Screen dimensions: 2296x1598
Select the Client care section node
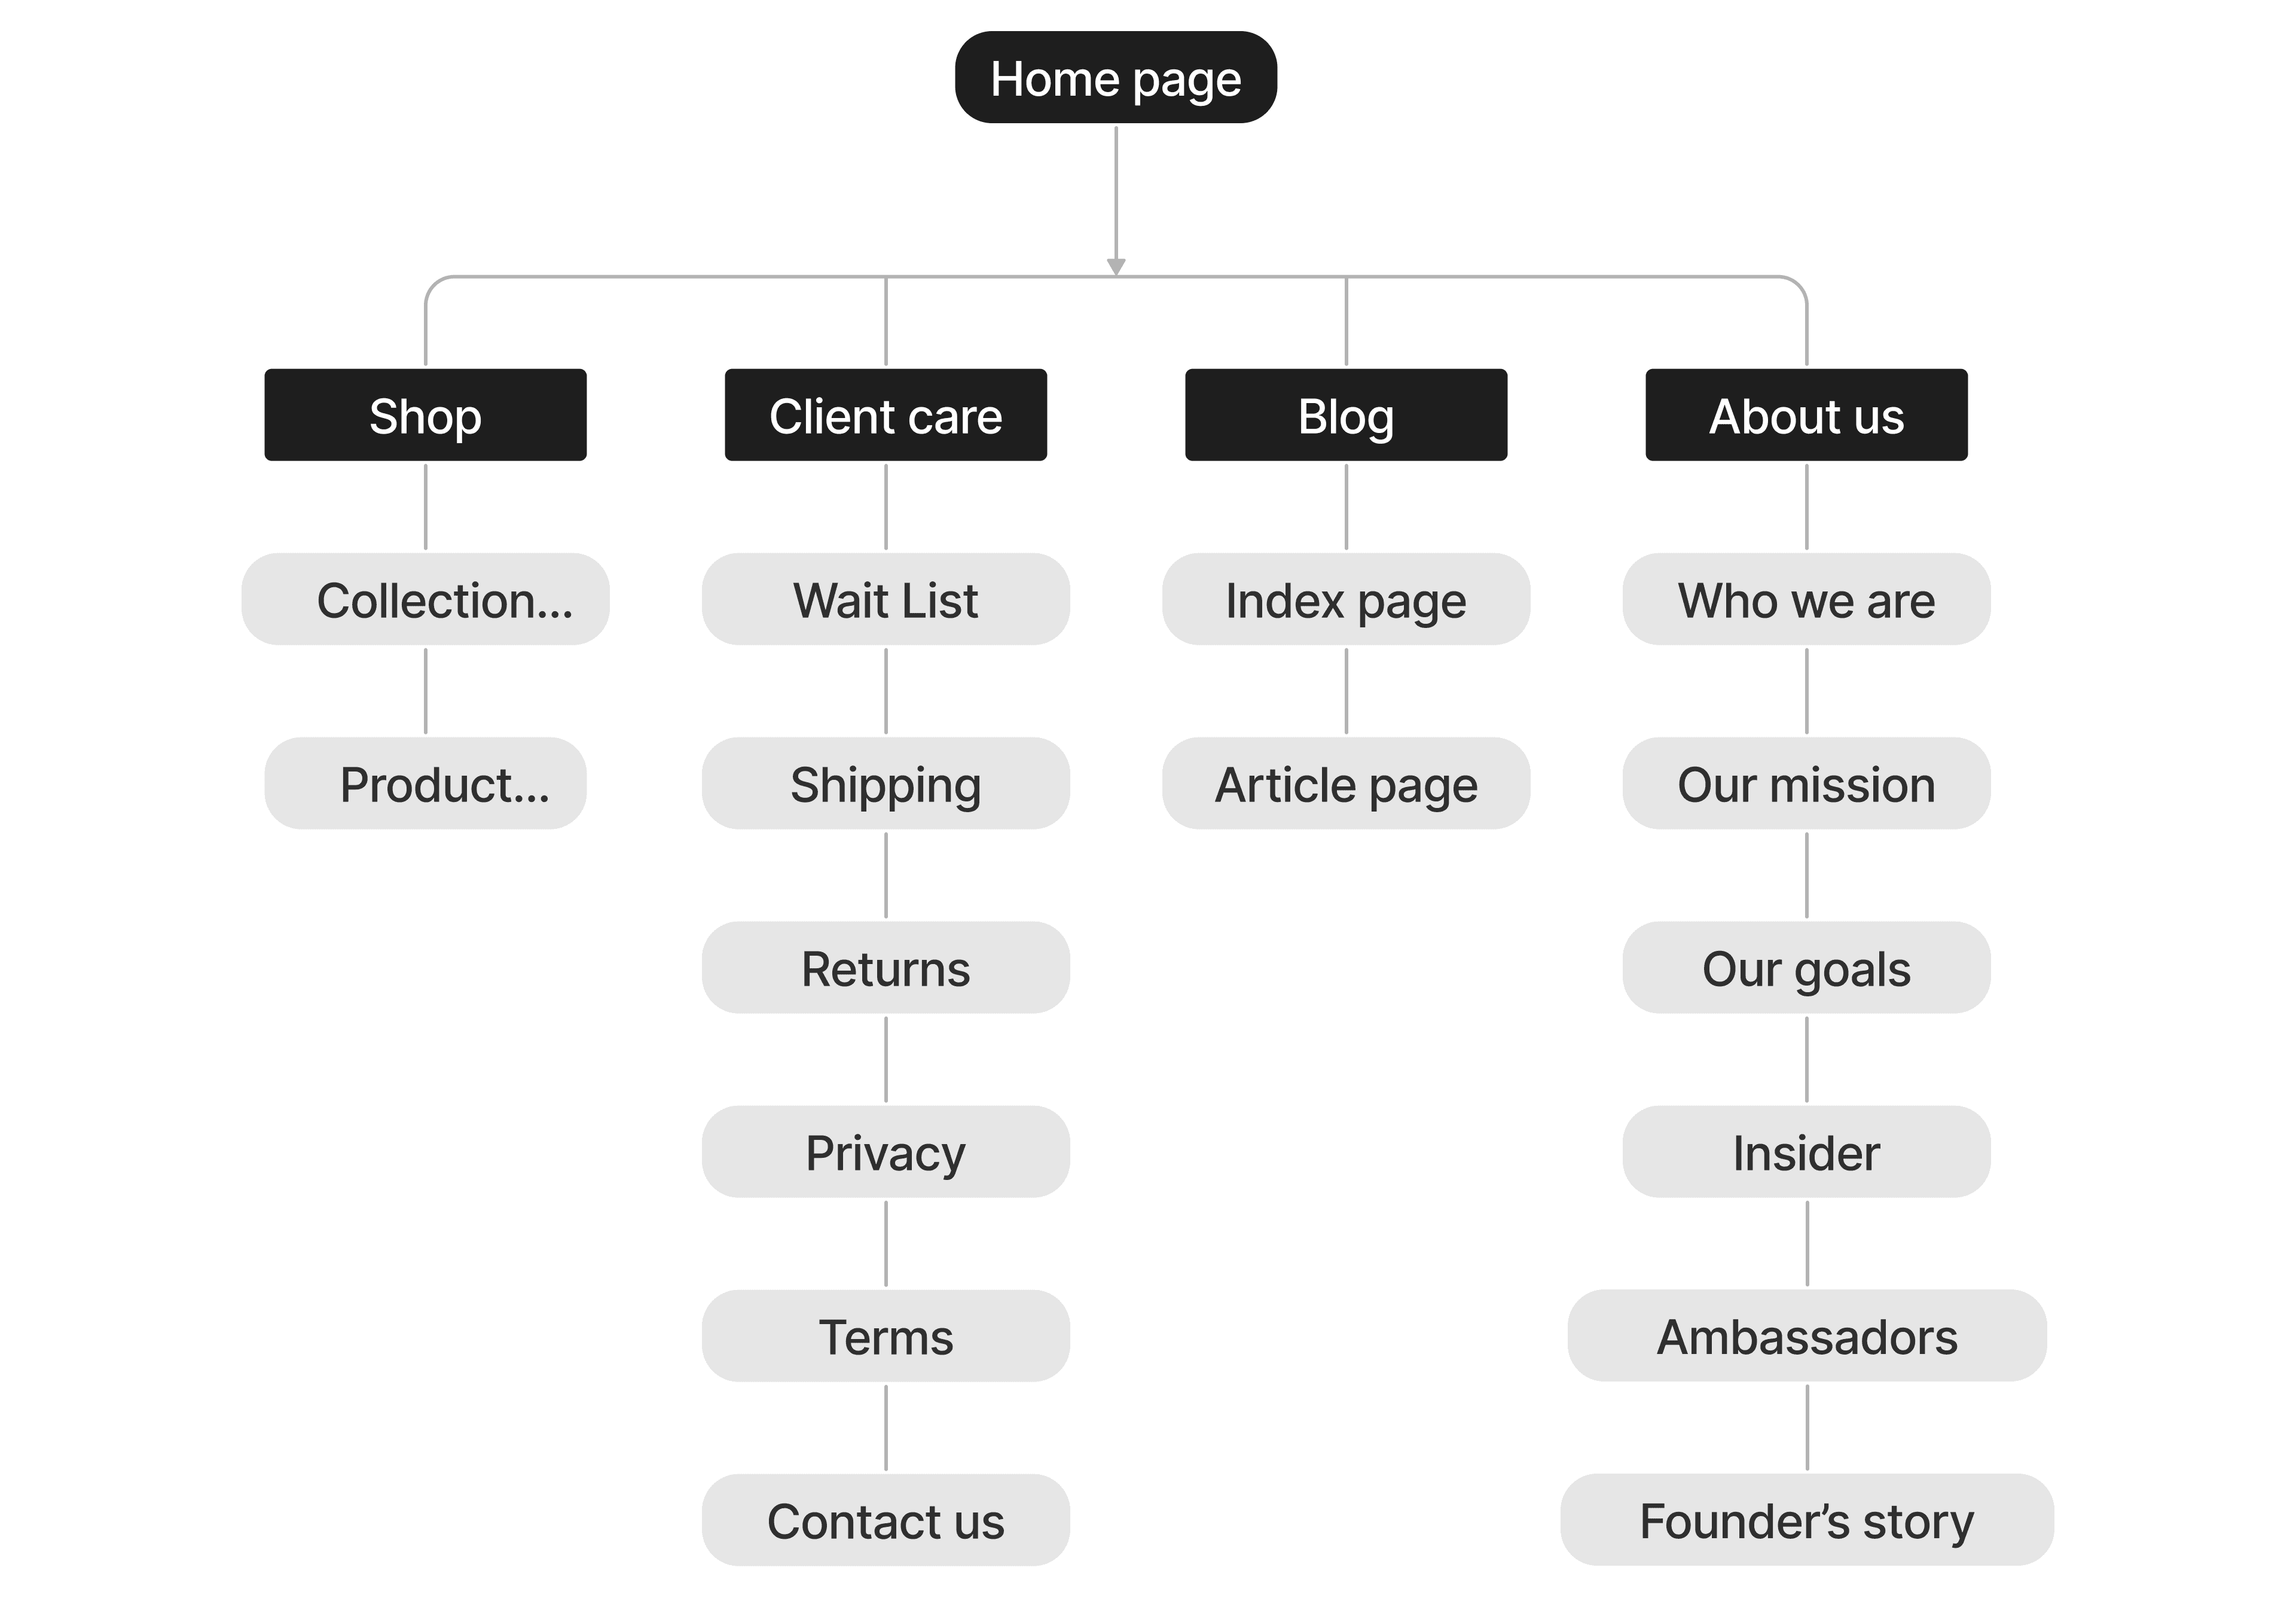pos(885,415)
